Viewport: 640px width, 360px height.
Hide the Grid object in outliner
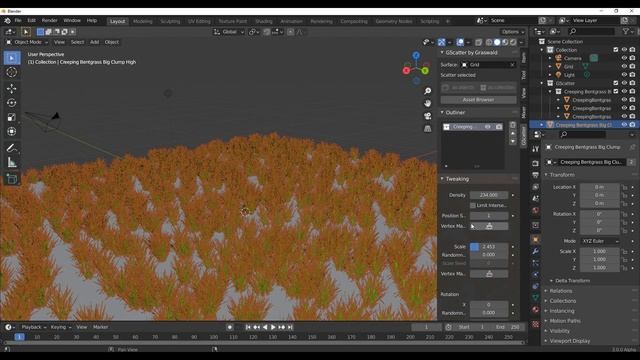tap(624, 66)
